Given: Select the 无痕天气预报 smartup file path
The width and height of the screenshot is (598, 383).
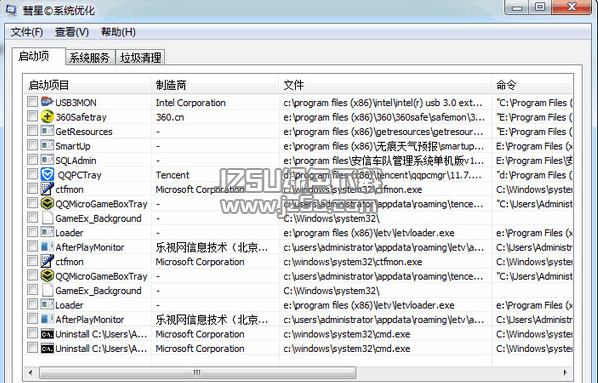Looking at the screenshot, I should pos(383,146).
